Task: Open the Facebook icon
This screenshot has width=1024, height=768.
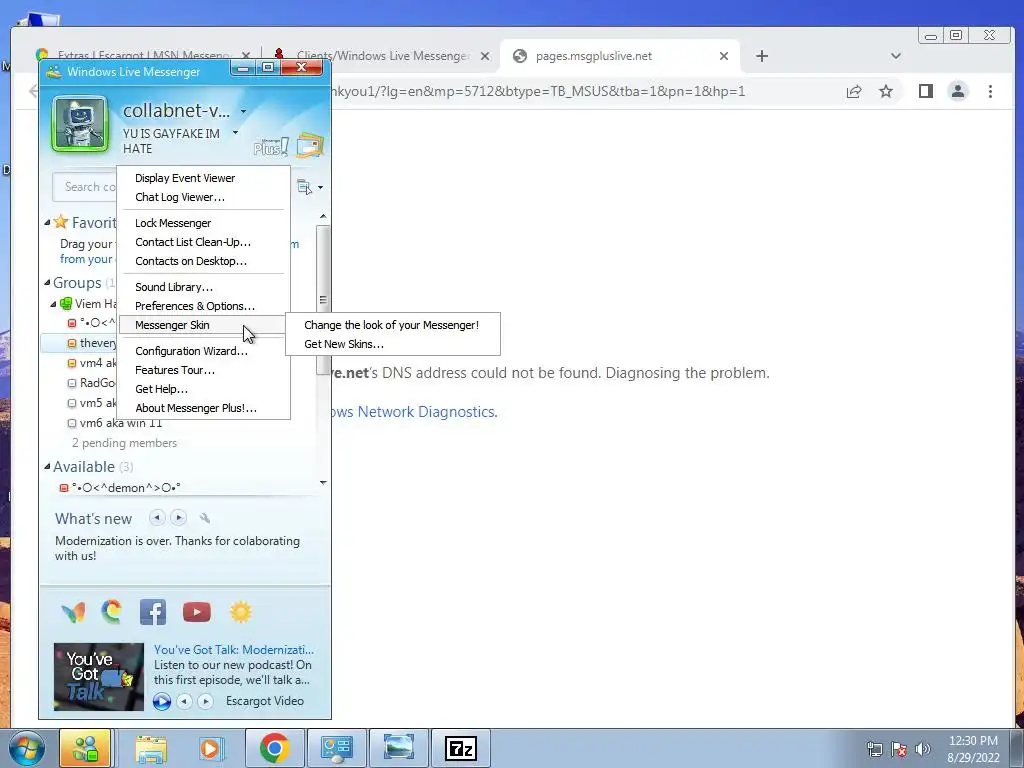Action: click(153, 612)
